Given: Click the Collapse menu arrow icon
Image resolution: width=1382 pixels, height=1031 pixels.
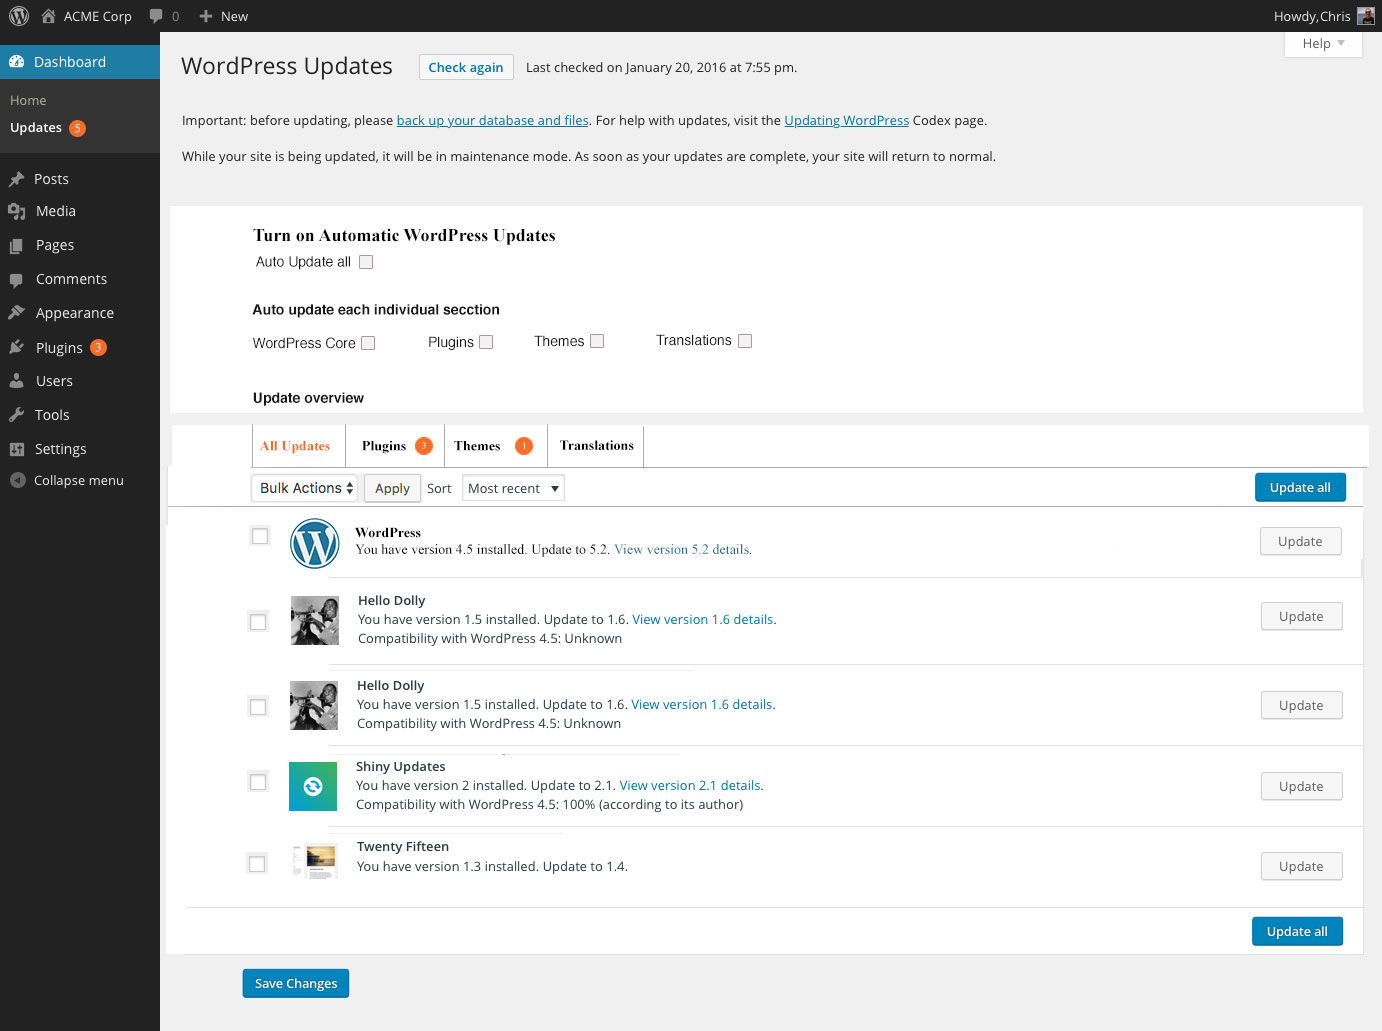Looking at the screenshot, I should pyautogui.click(x=16, y=480).
